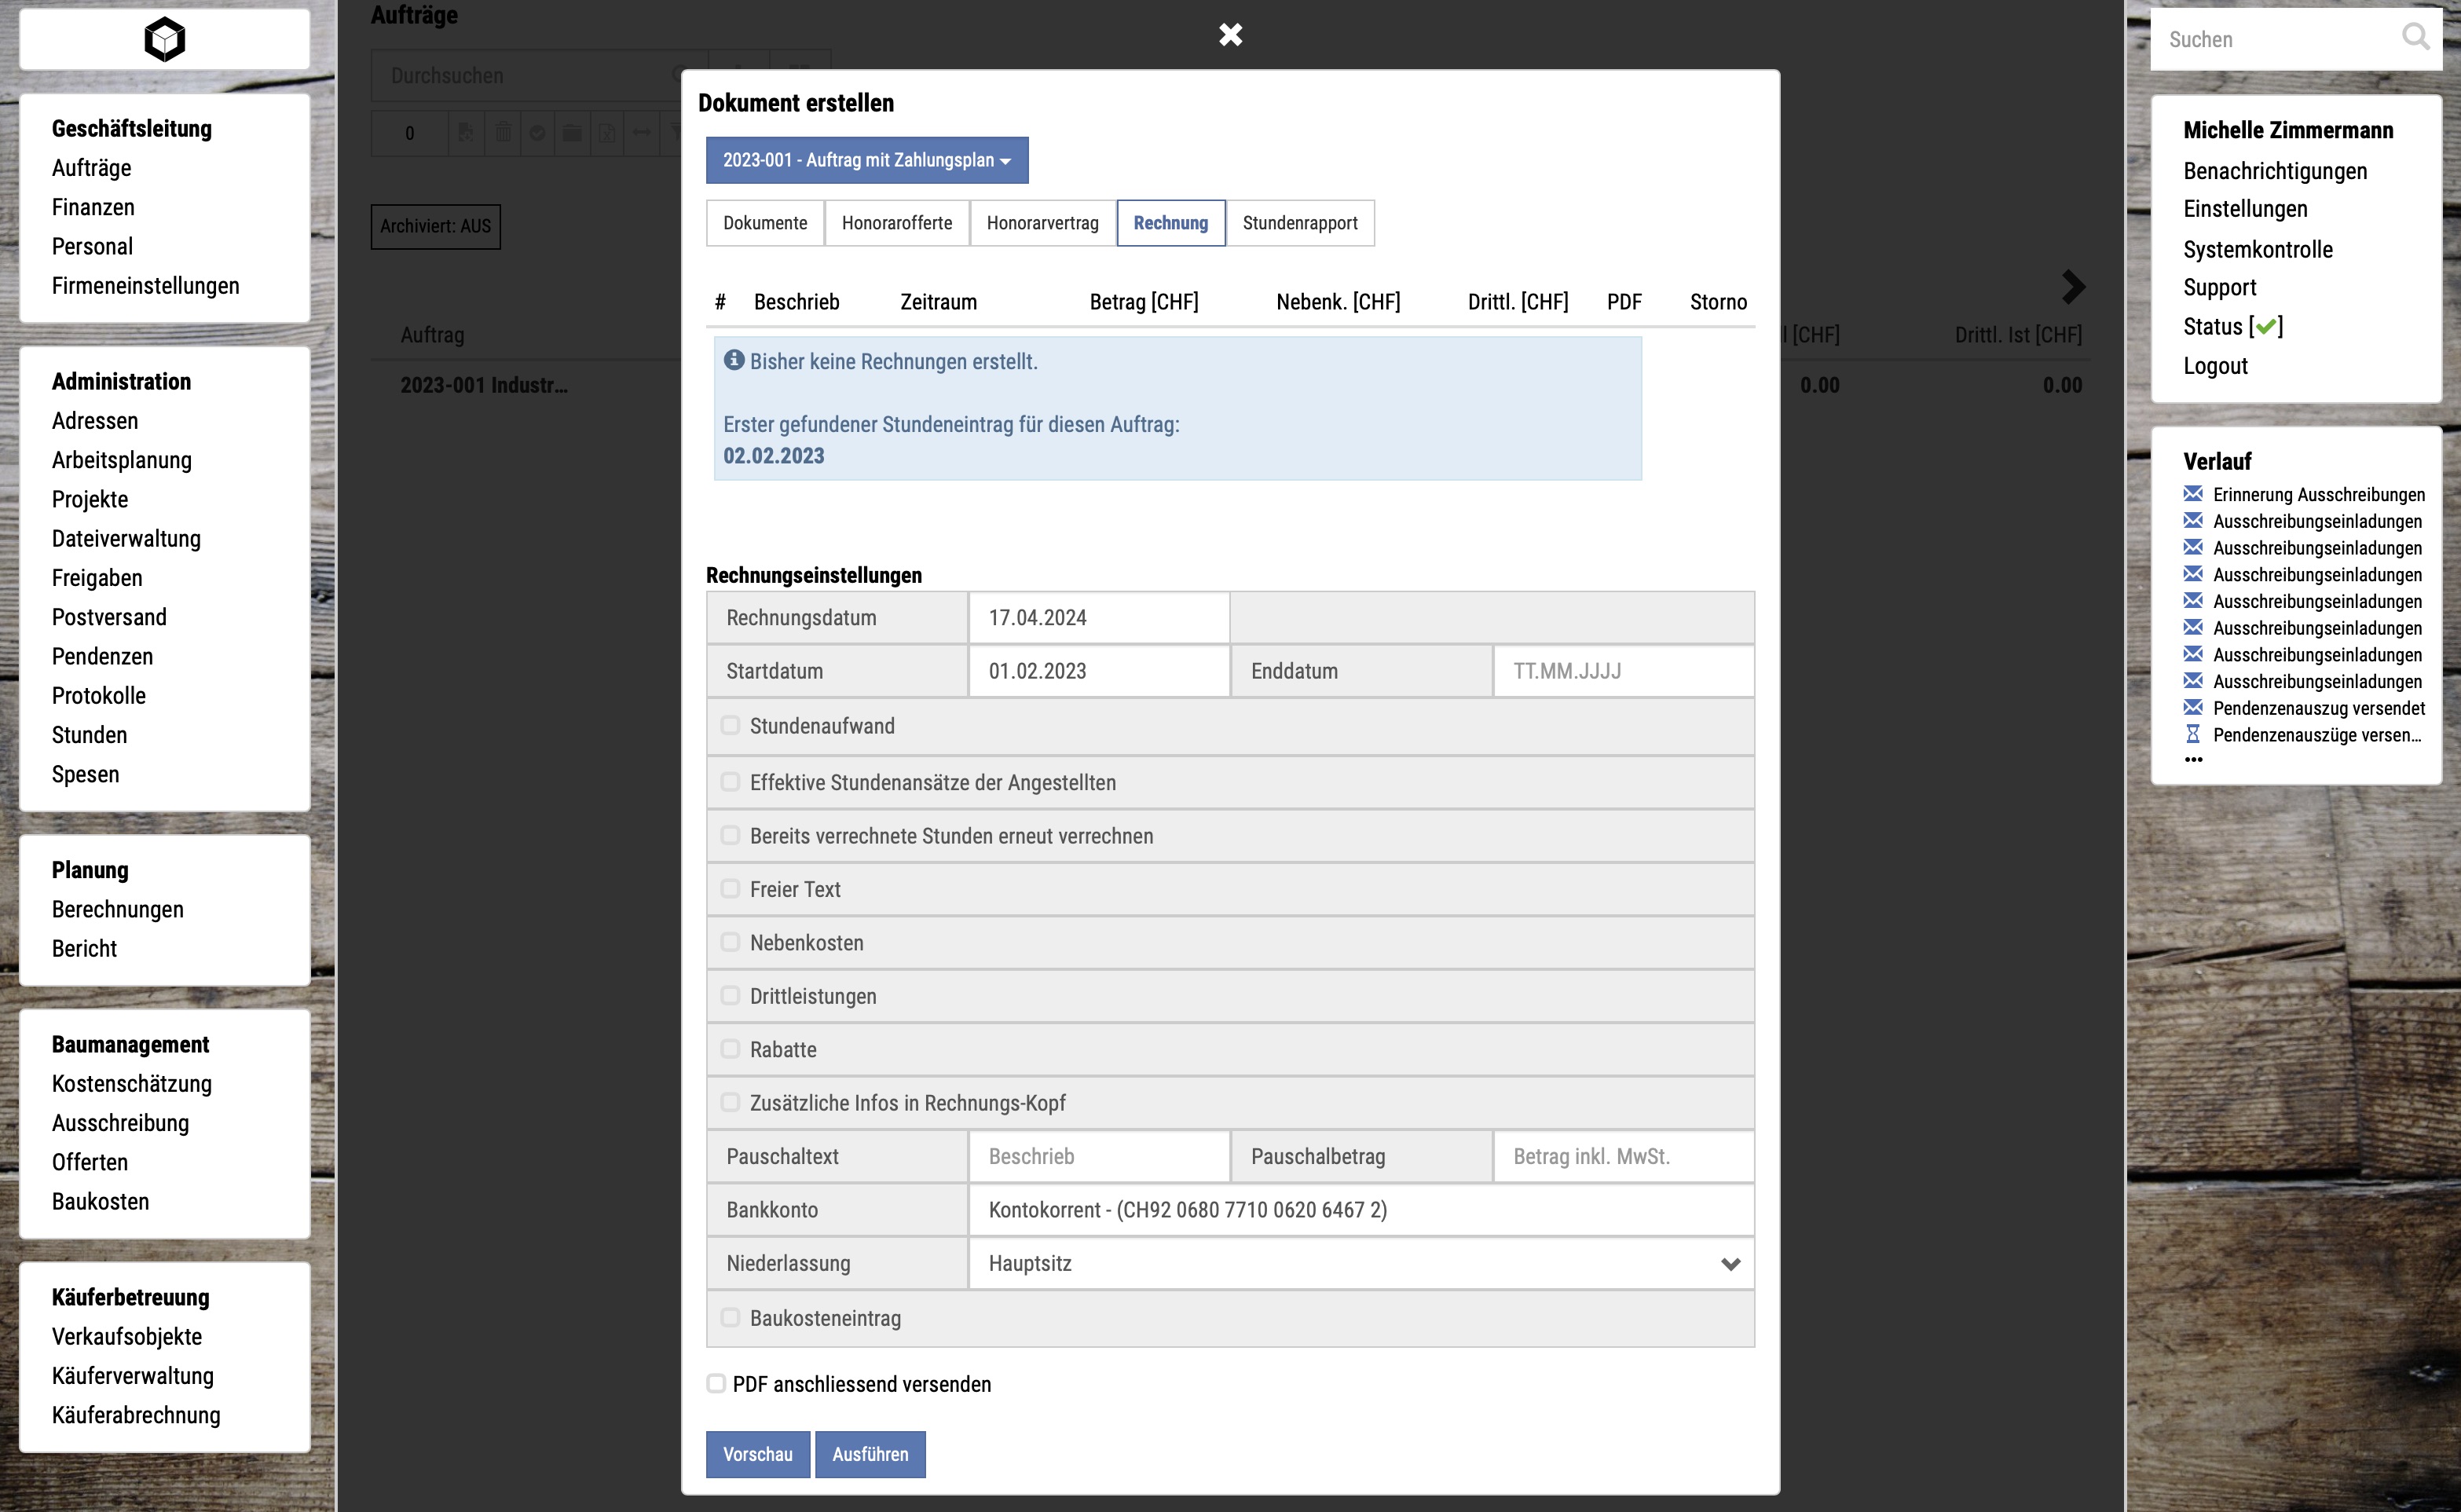
Task: Click the circled checkmark icon in Aufträge toolbar
Action: pos(537,132)
